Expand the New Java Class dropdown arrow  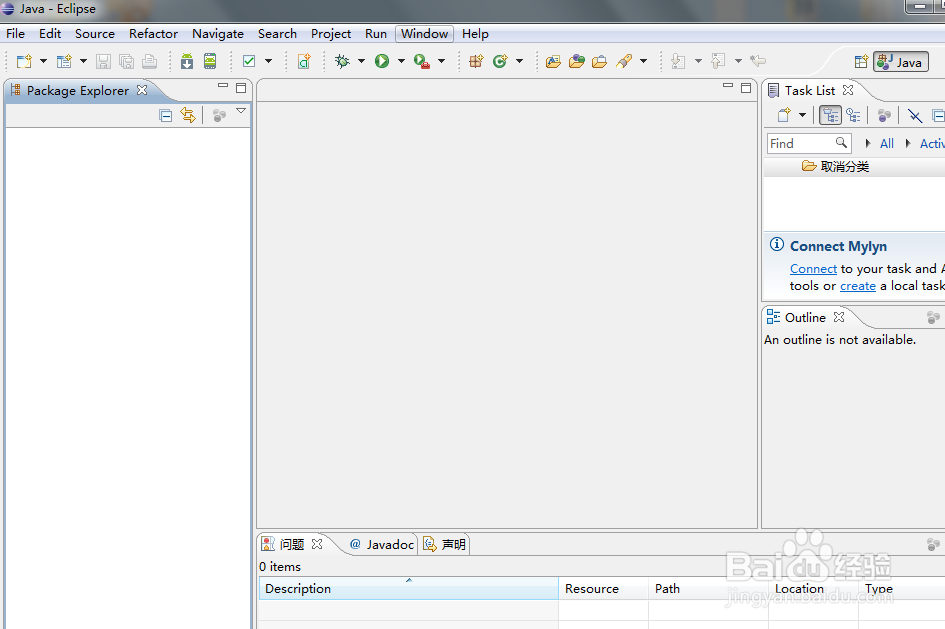click(520, 61)
